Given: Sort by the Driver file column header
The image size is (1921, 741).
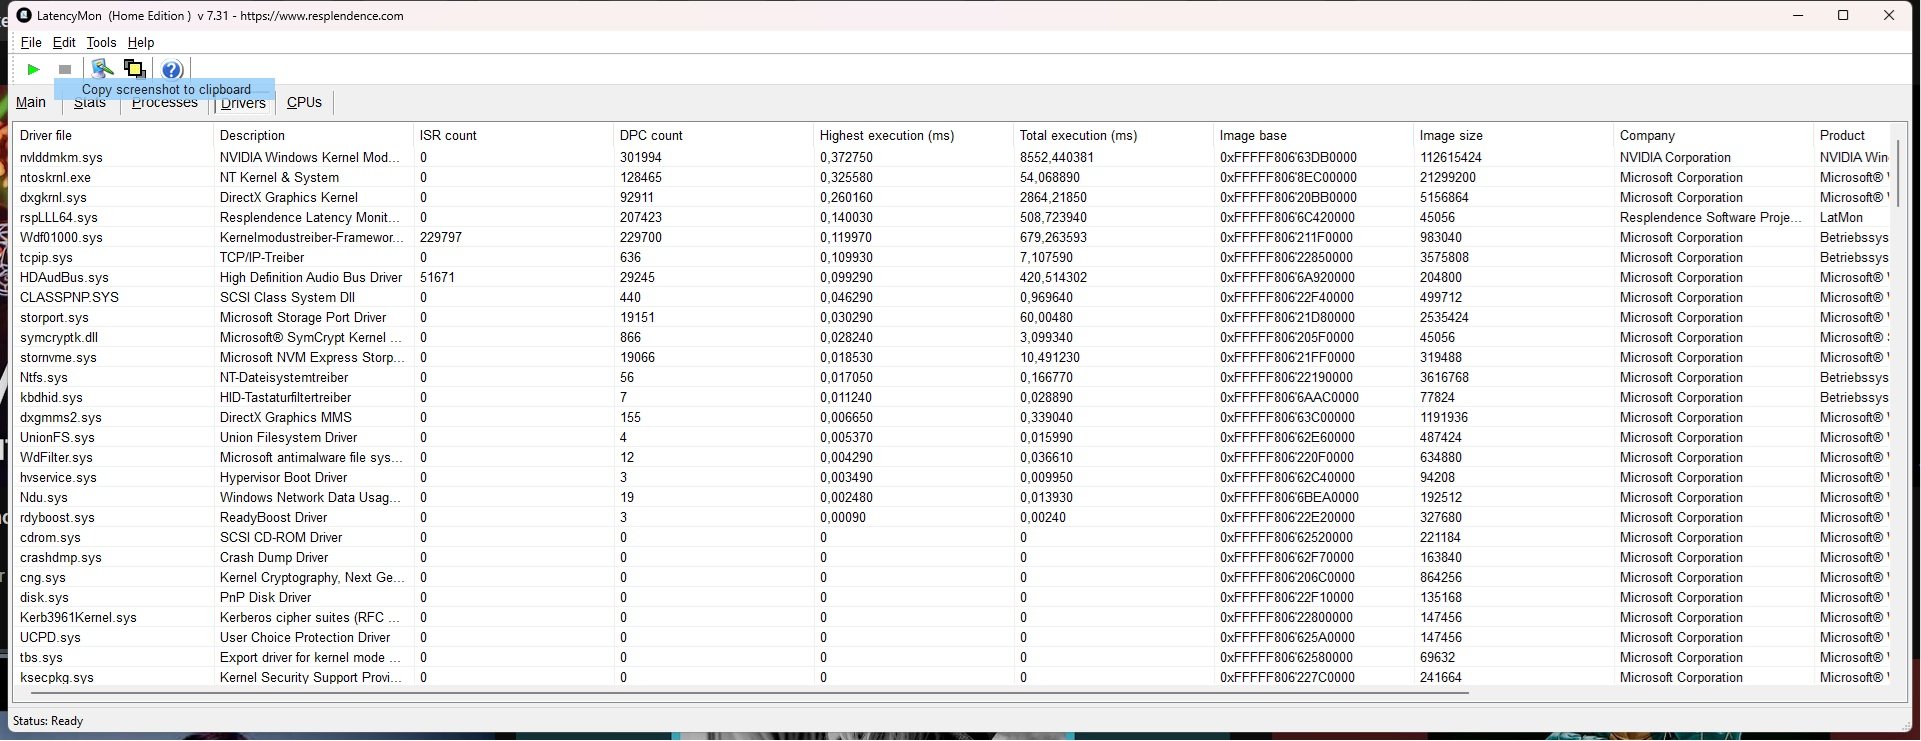Looking at the screenshot, I should coord(113,135).
